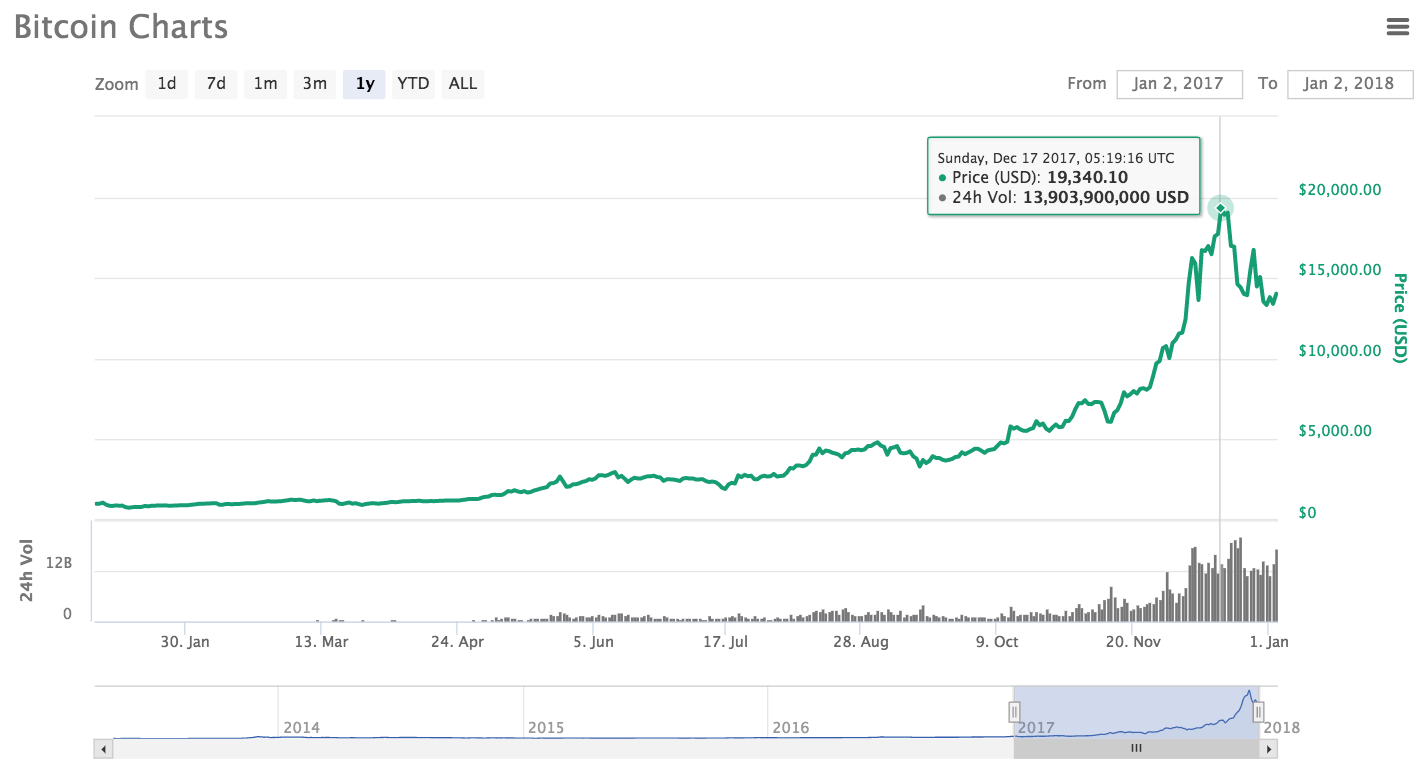This screenshot has height=780, width=1420.
Task: Click the tooltip price value 19,340.10
Action: 1087,177
